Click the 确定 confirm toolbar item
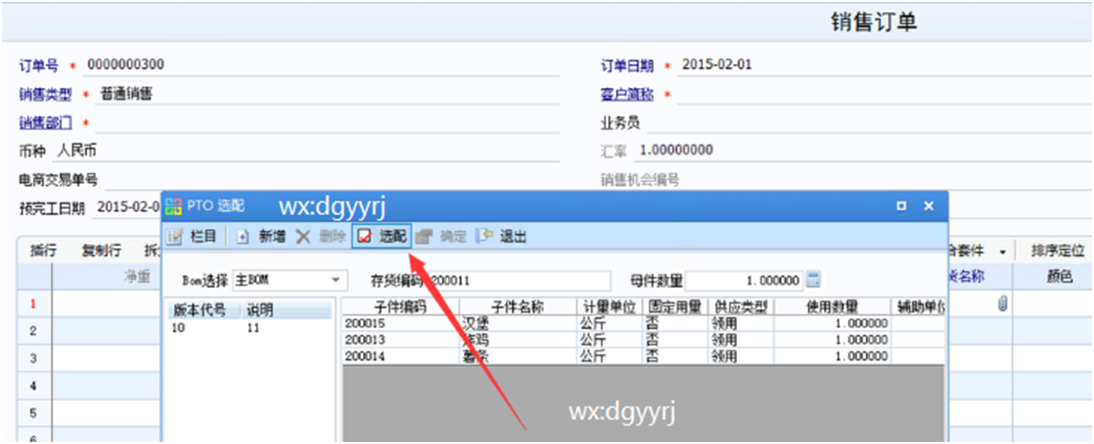Image resolution: width=1094 pixels, height=444 pixels. (x=441, y=237)
